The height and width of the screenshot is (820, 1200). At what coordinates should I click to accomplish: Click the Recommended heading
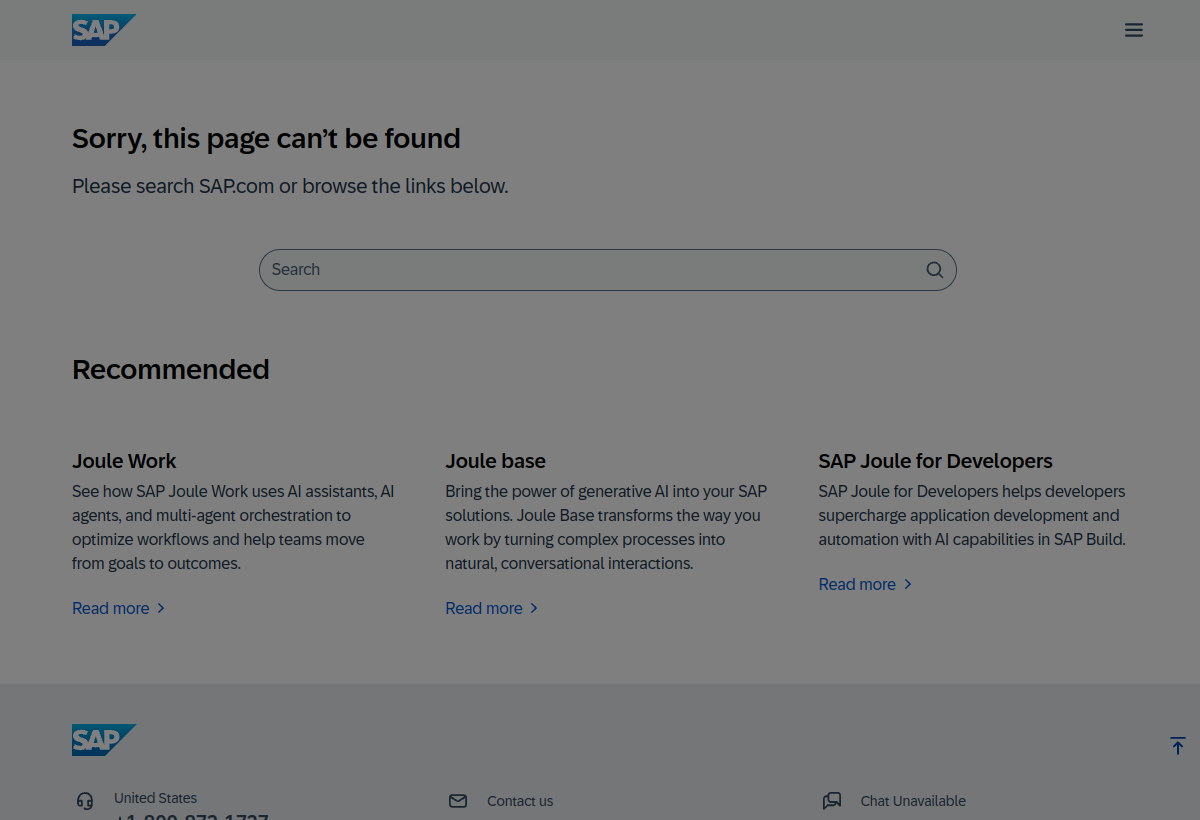pyautogui.click(x=171, y=369)
